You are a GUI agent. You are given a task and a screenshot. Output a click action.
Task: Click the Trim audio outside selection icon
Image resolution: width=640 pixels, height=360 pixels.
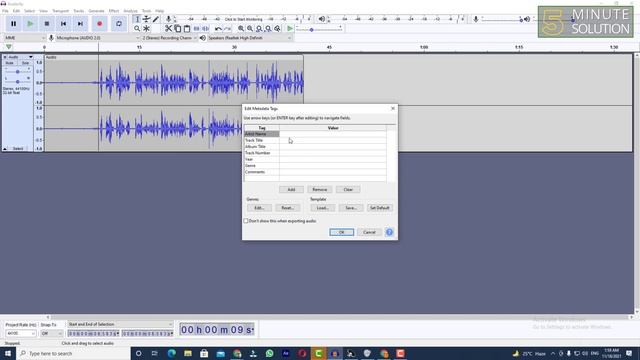(x=196, y=29)
